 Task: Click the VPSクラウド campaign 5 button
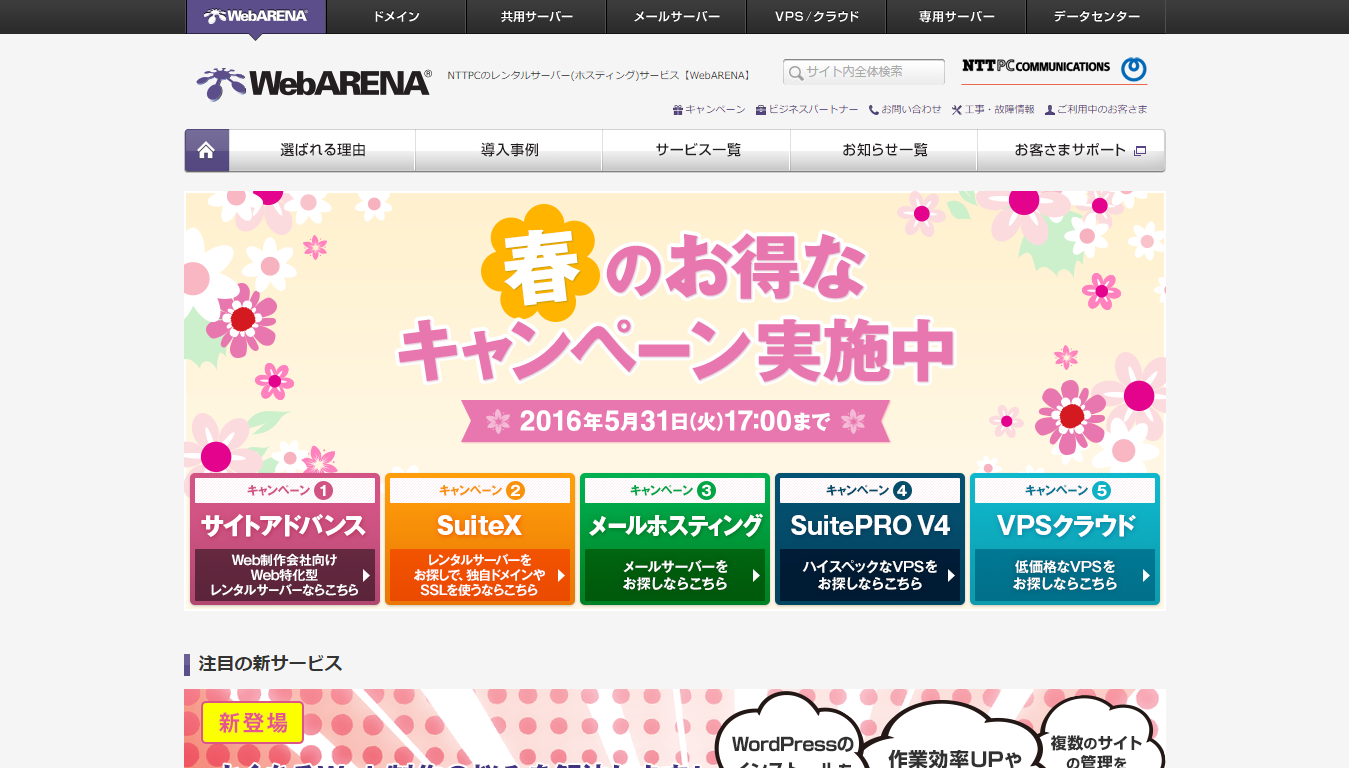tap(1064, 540)
